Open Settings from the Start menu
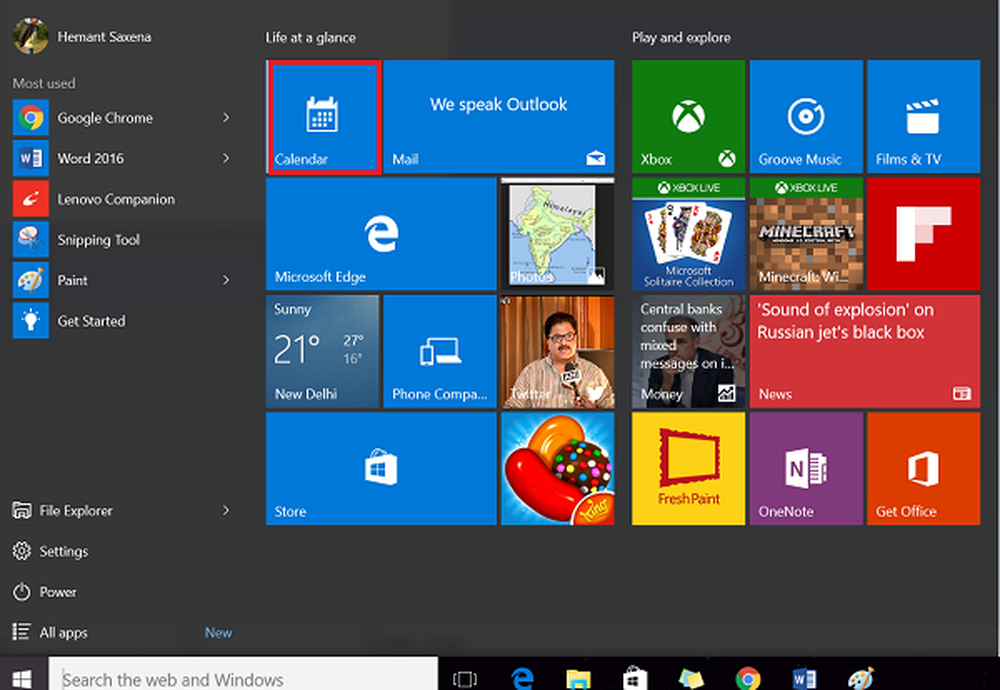The height and width of the screenshot is (690, 1000). [63, 552]
